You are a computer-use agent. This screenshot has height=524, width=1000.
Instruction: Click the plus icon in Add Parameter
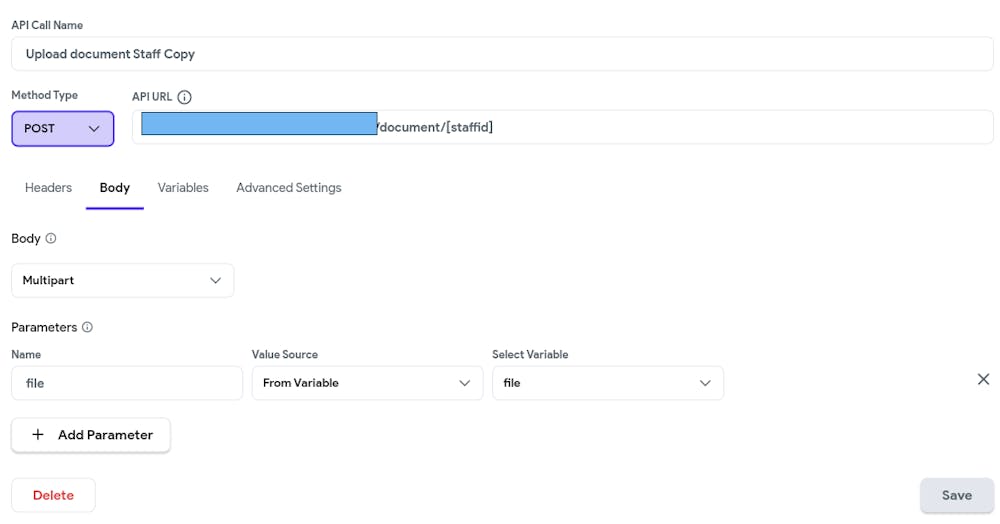click(38, 435)
